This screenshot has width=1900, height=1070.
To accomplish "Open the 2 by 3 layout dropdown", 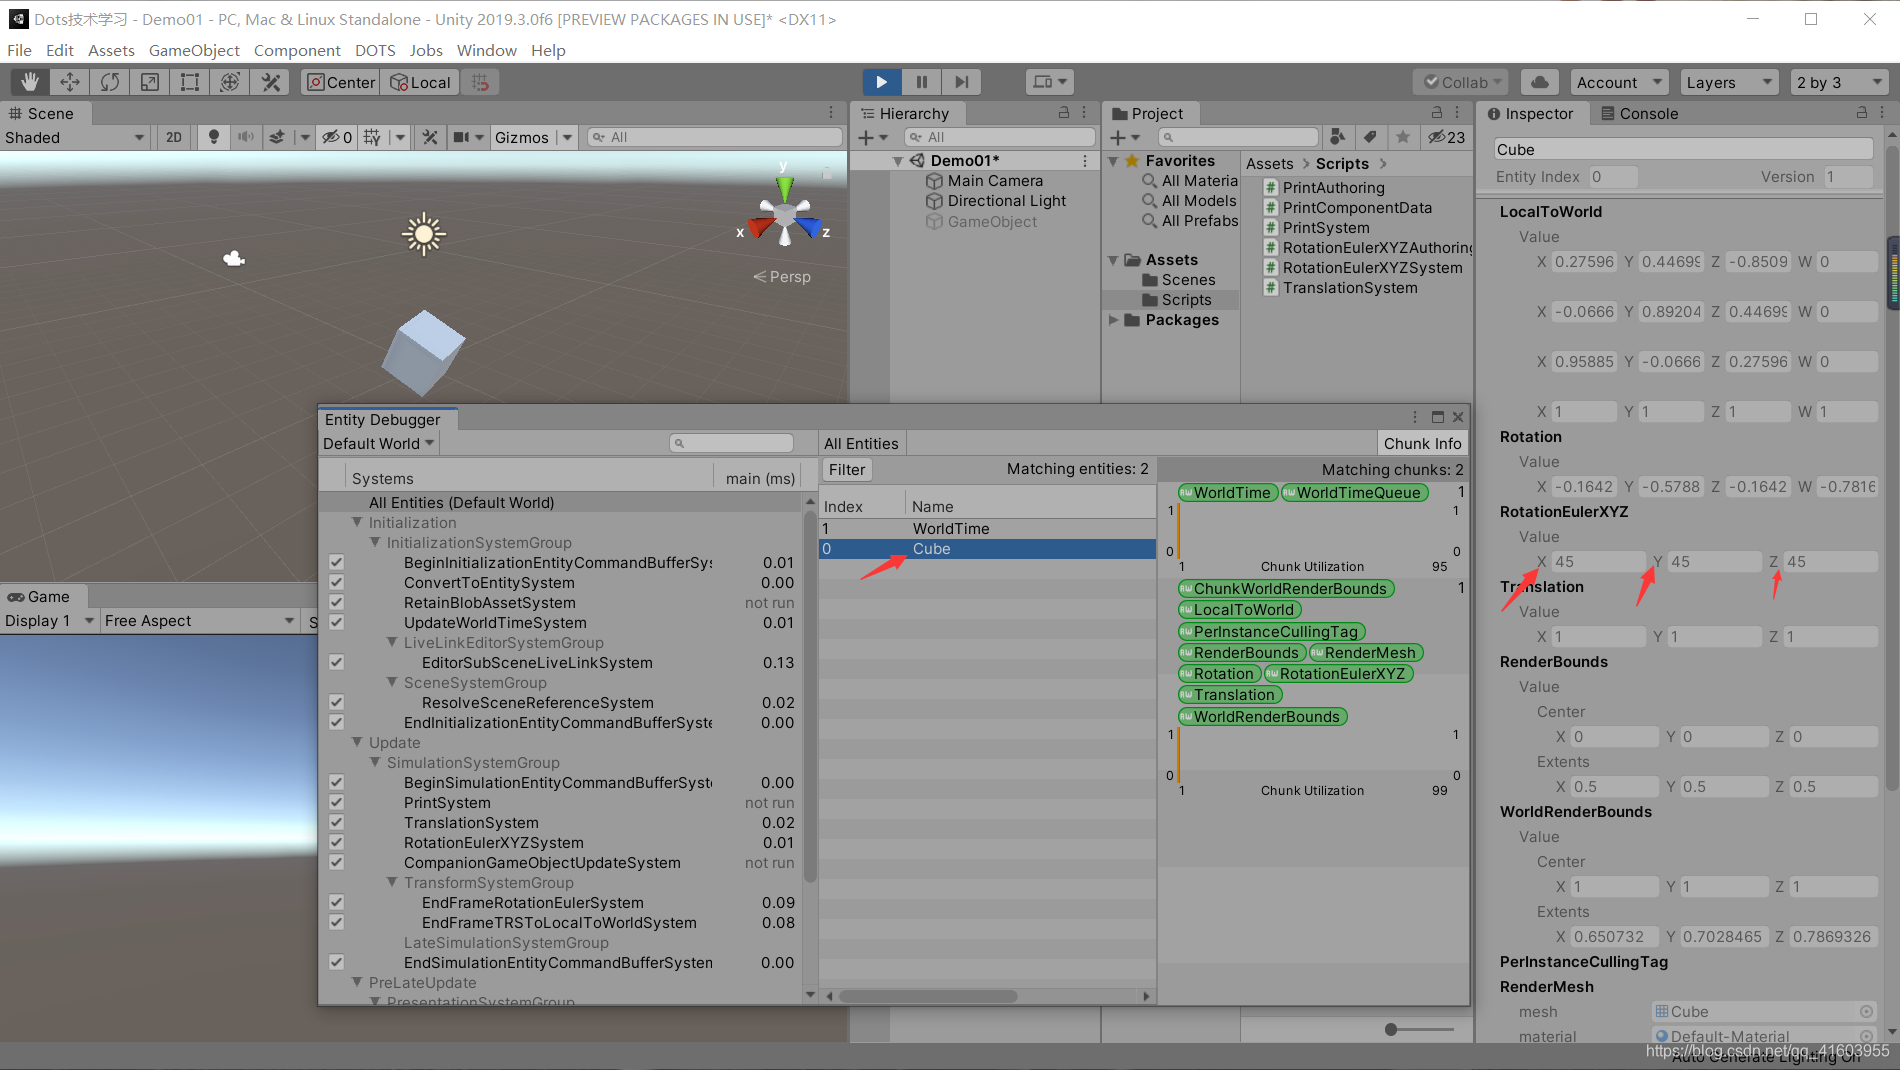I will pyautogui.click(x=1838, y=82).
